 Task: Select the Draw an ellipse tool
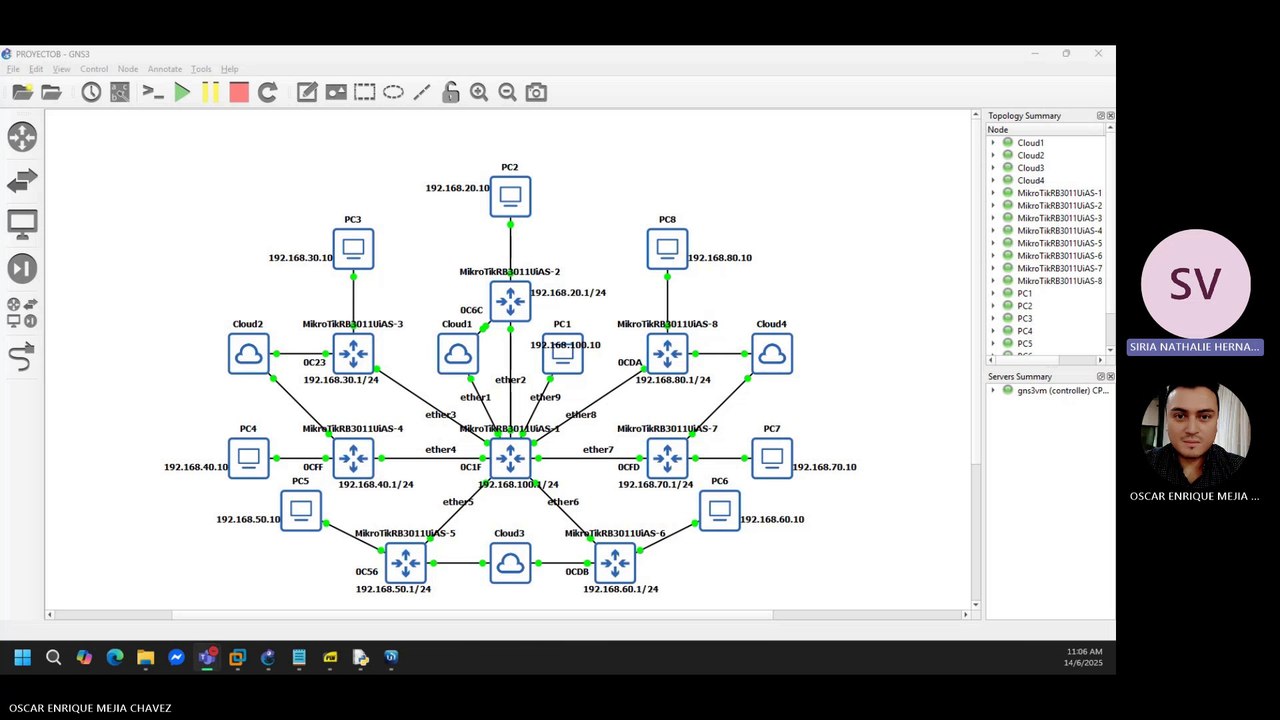coord(393,92)
